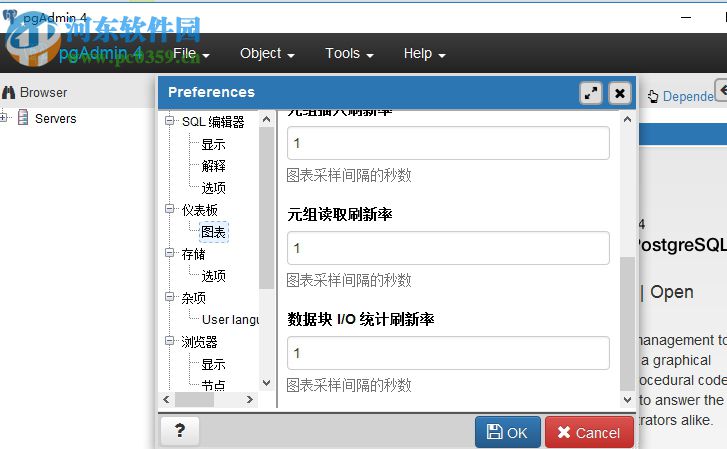Click the horizontal scrollbar thumb under preferences tree

194,399
